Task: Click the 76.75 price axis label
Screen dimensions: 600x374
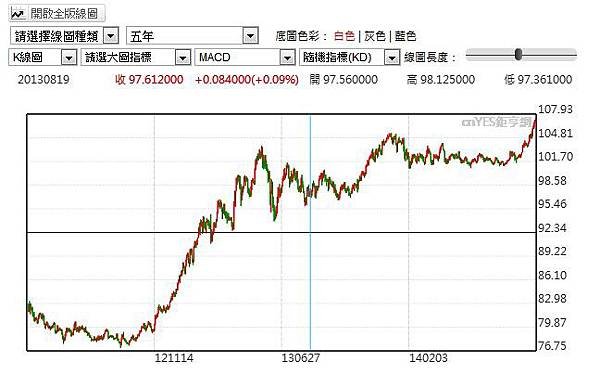Action: 553,346
